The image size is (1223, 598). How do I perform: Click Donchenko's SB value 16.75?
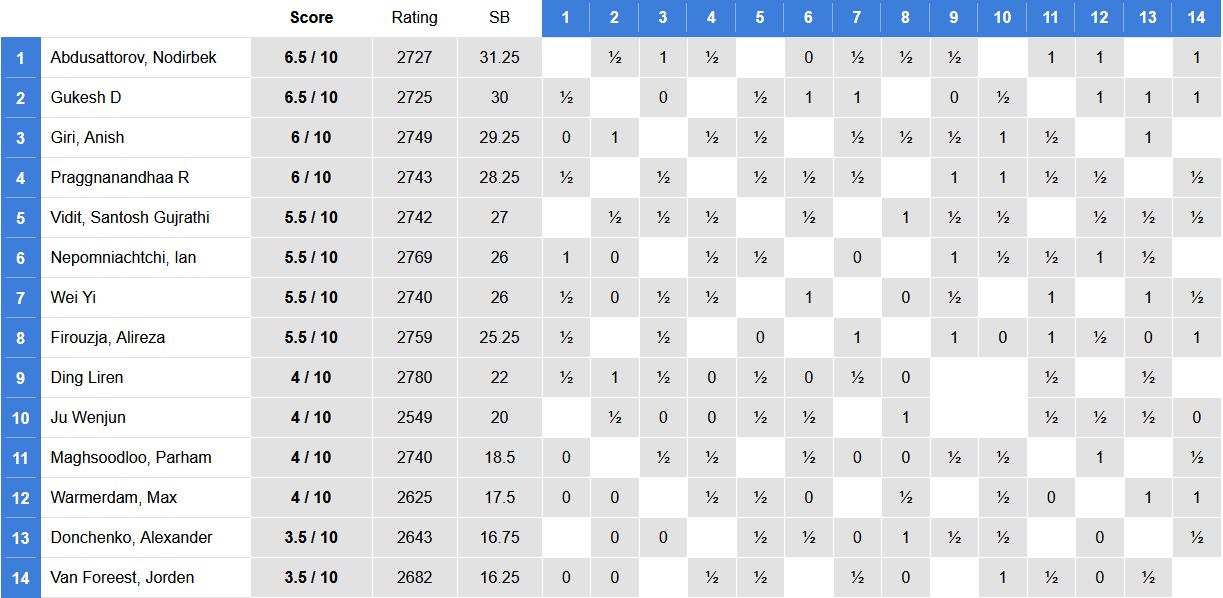pos(499,537)
